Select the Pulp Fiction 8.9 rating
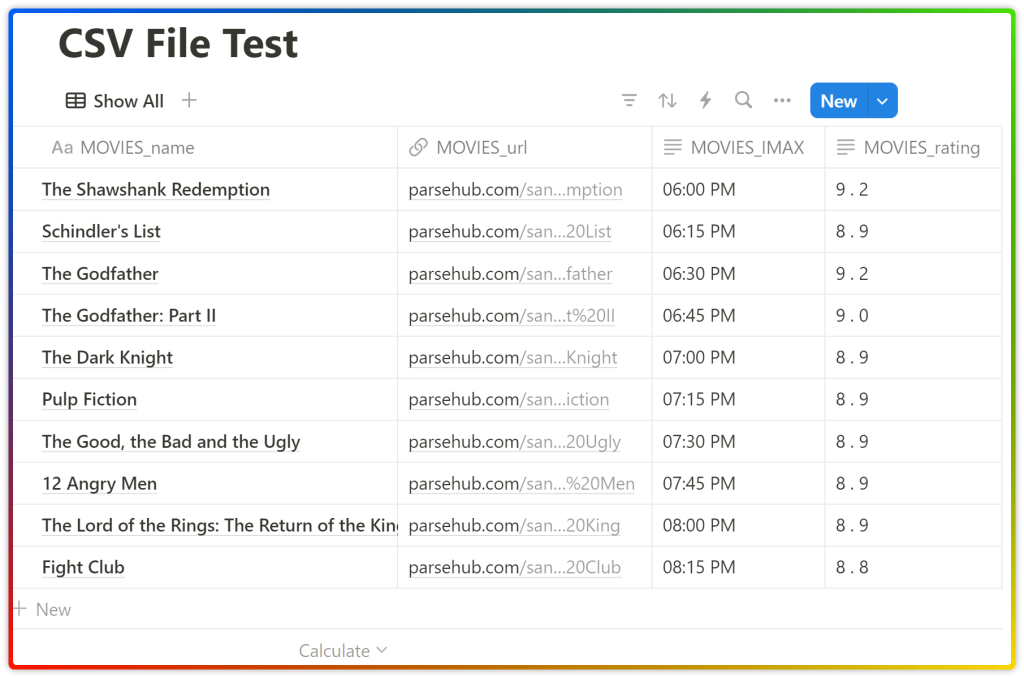The height and width of the screenshot is (678, 1024). 913,399
